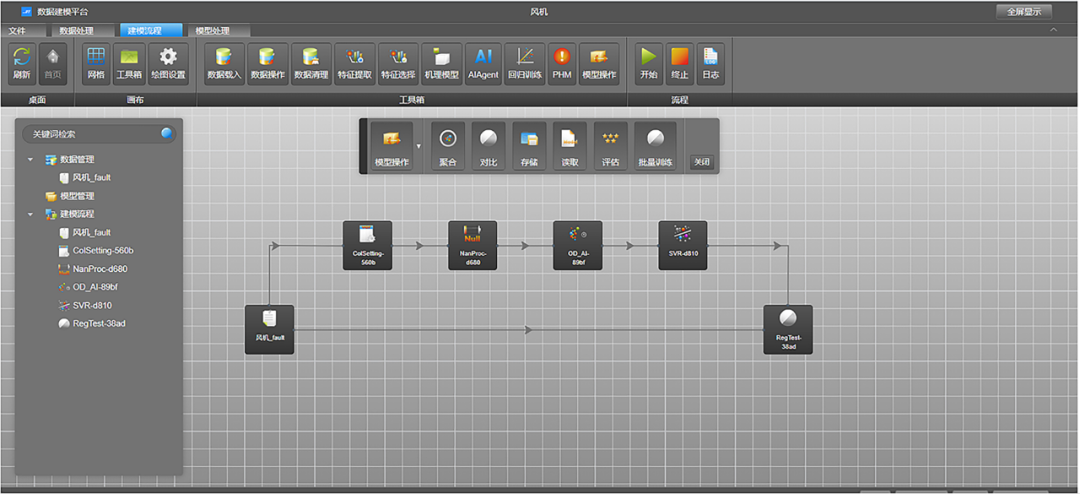This screenshot has height=494, width=1080.
Task: Select the 数据载入 data load tool
Action: coord(225,64)
